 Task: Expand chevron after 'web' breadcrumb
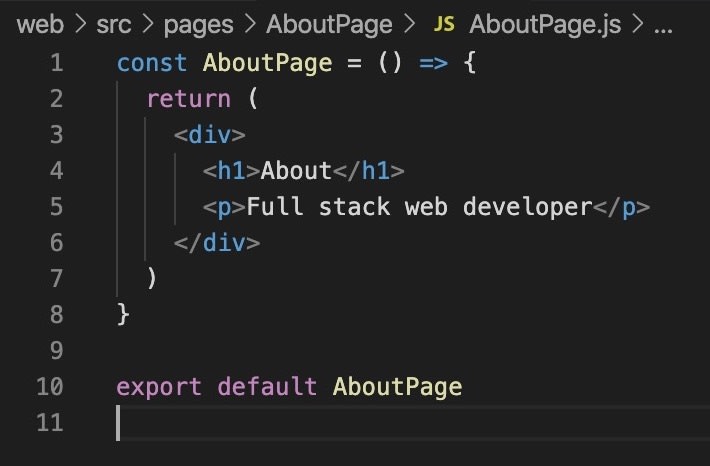[81, 24]
